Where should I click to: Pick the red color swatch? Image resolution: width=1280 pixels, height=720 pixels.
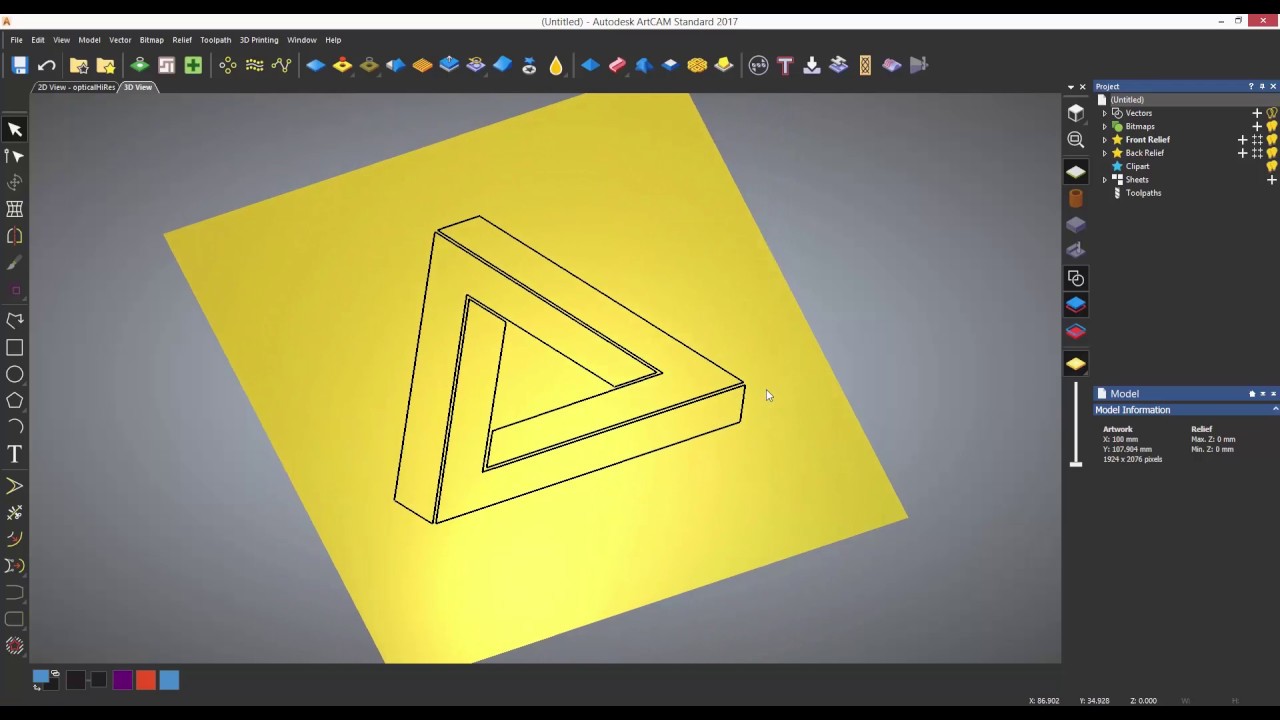click(x=146, y=680)
